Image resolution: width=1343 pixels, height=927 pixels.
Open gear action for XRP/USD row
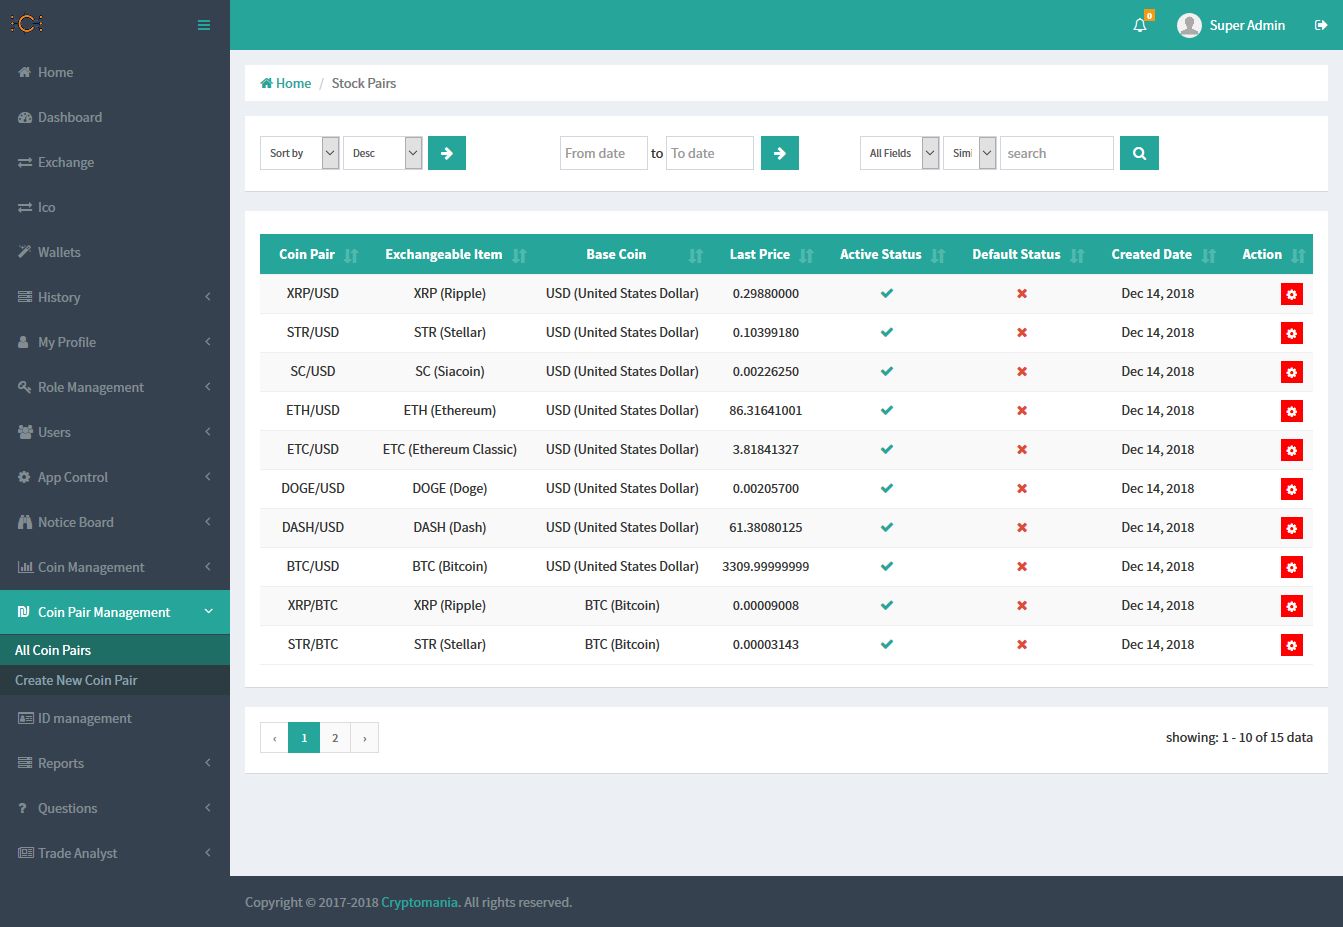[x=1291, y=294]
